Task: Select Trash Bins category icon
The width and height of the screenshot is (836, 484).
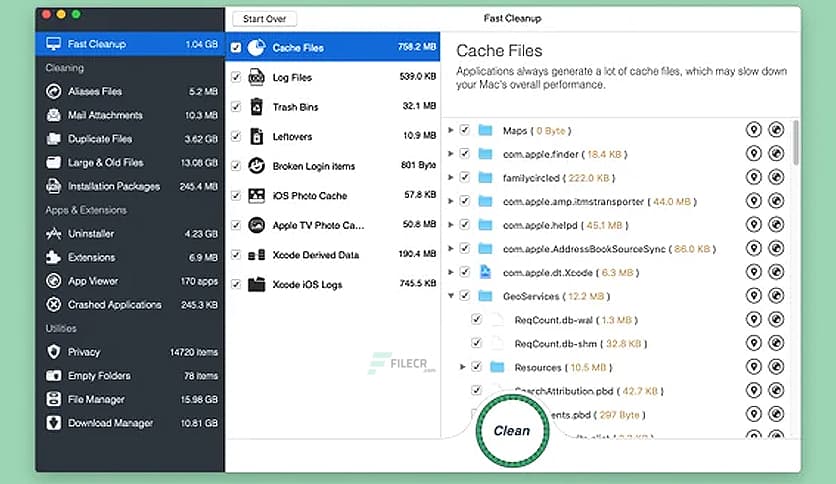Action: pyautogui.click(x=256, y=107)
